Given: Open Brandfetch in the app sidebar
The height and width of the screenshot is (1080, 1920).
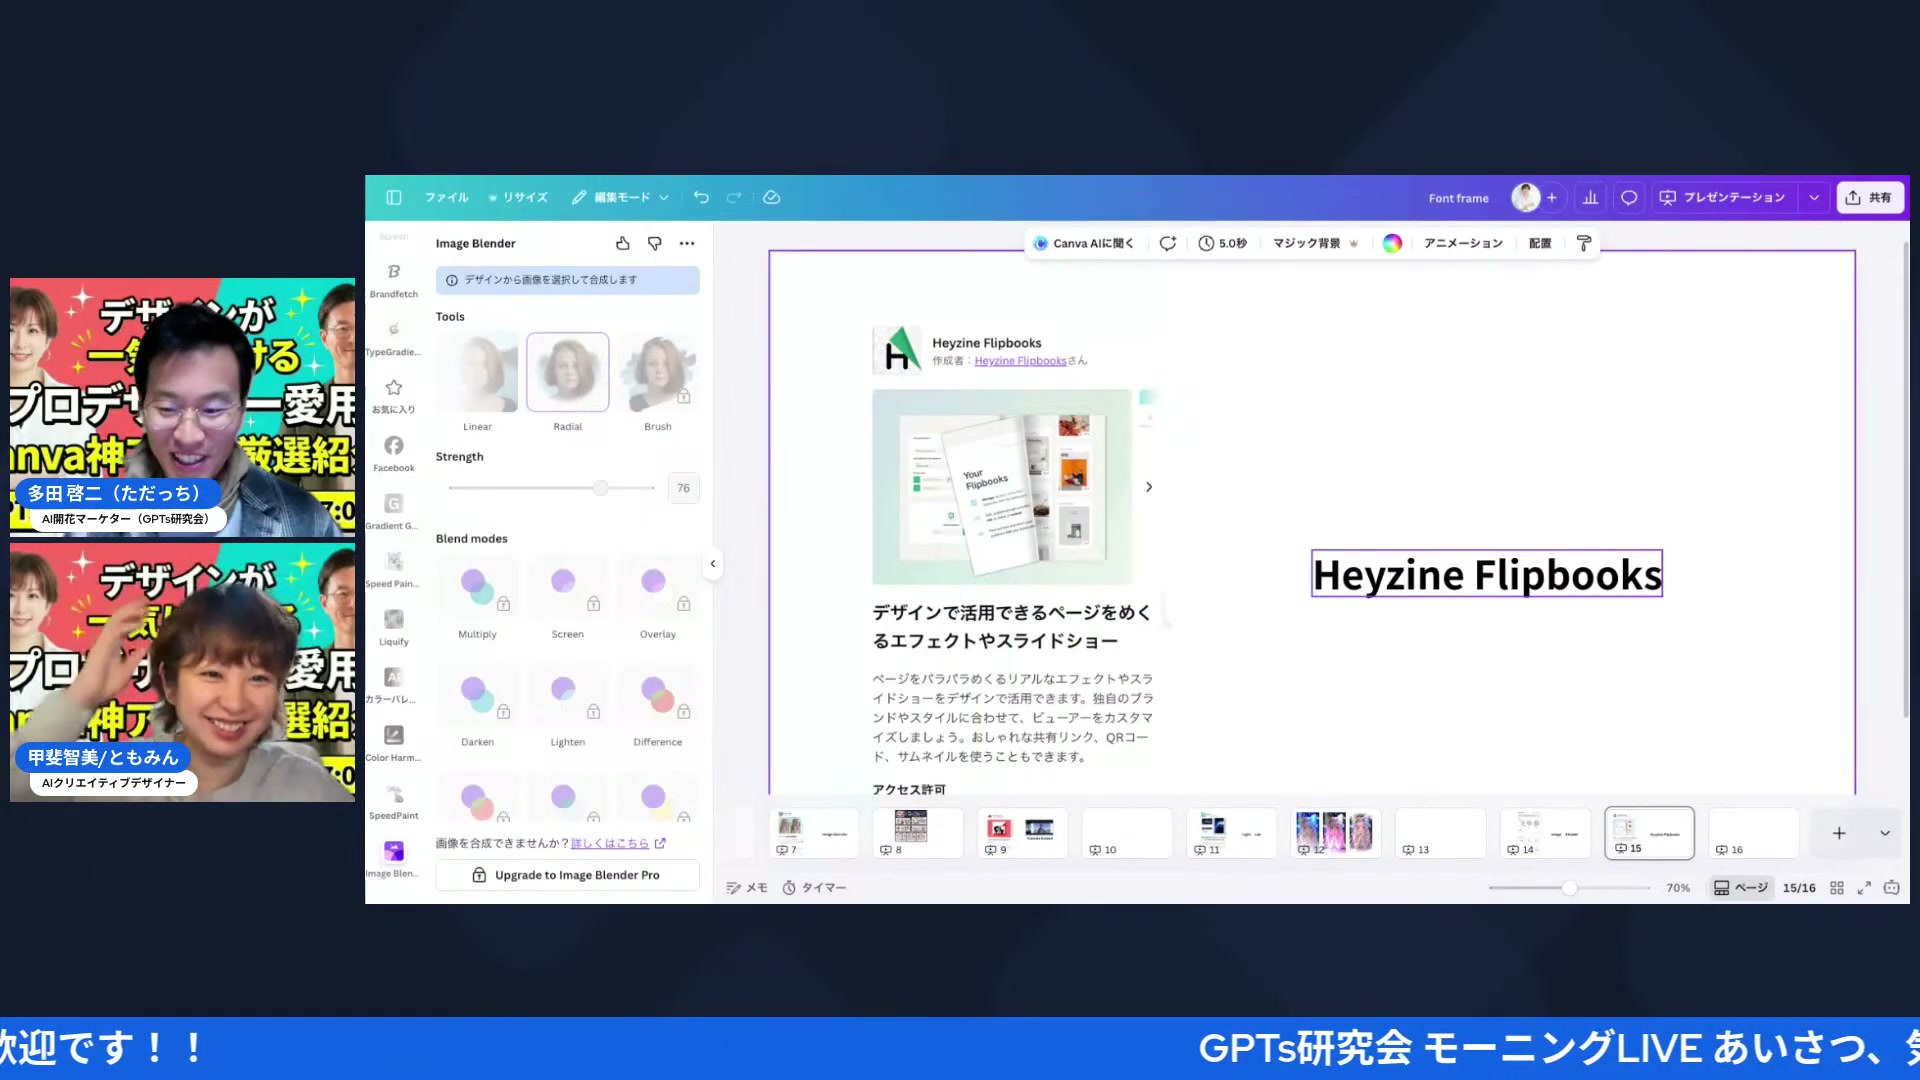Looking at the screenshot, I should pos(393,272).
